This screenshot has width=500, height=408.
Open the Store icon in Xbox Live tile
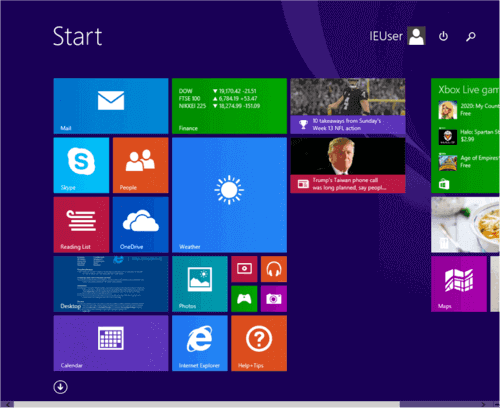pyautogui.click(x=444, y=184)
